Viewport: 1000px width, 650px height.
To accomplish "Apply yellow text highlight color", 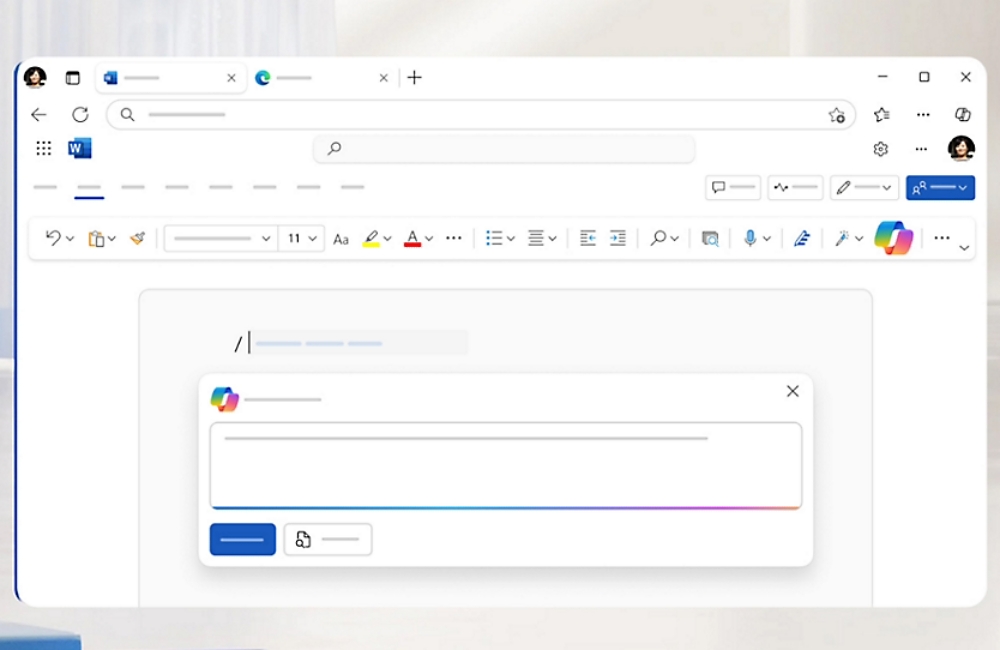I will pos(371,239).
